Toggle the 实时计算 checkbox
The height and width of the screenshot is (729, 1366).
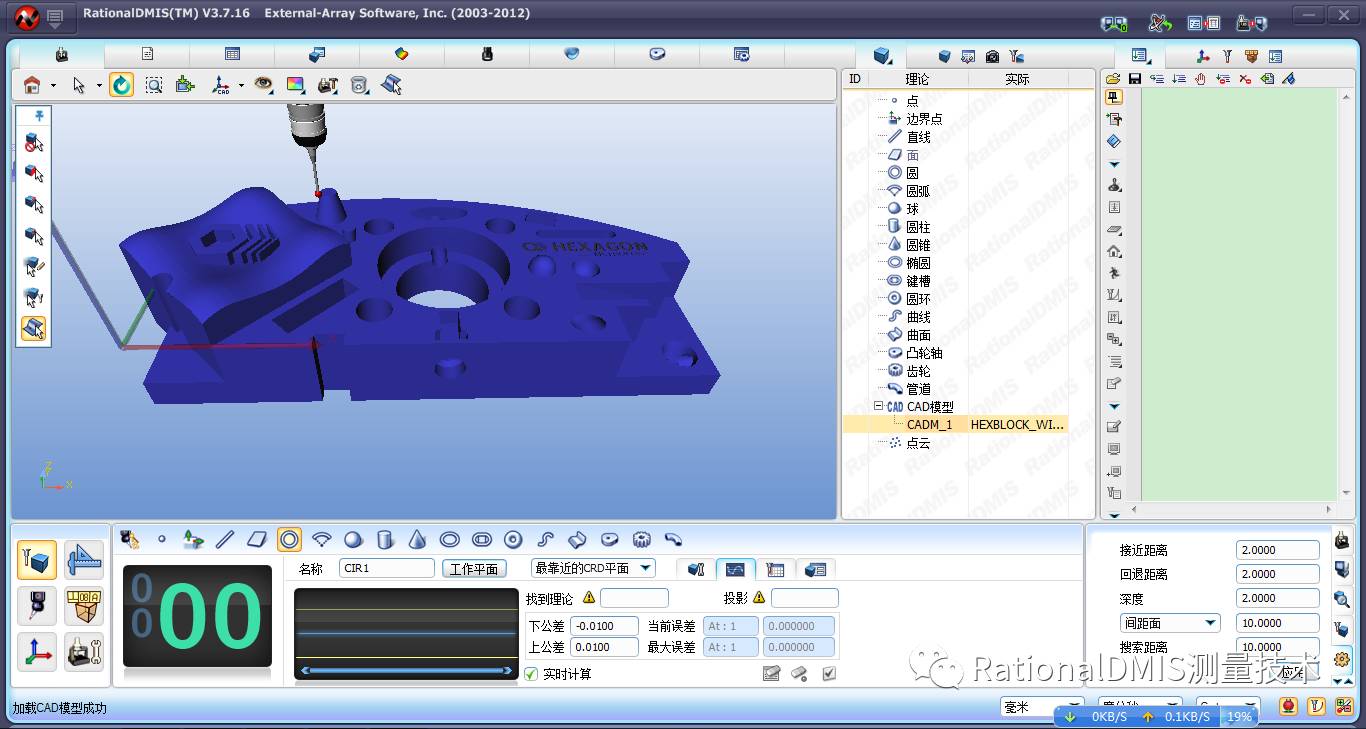click(x=531, y=674)
